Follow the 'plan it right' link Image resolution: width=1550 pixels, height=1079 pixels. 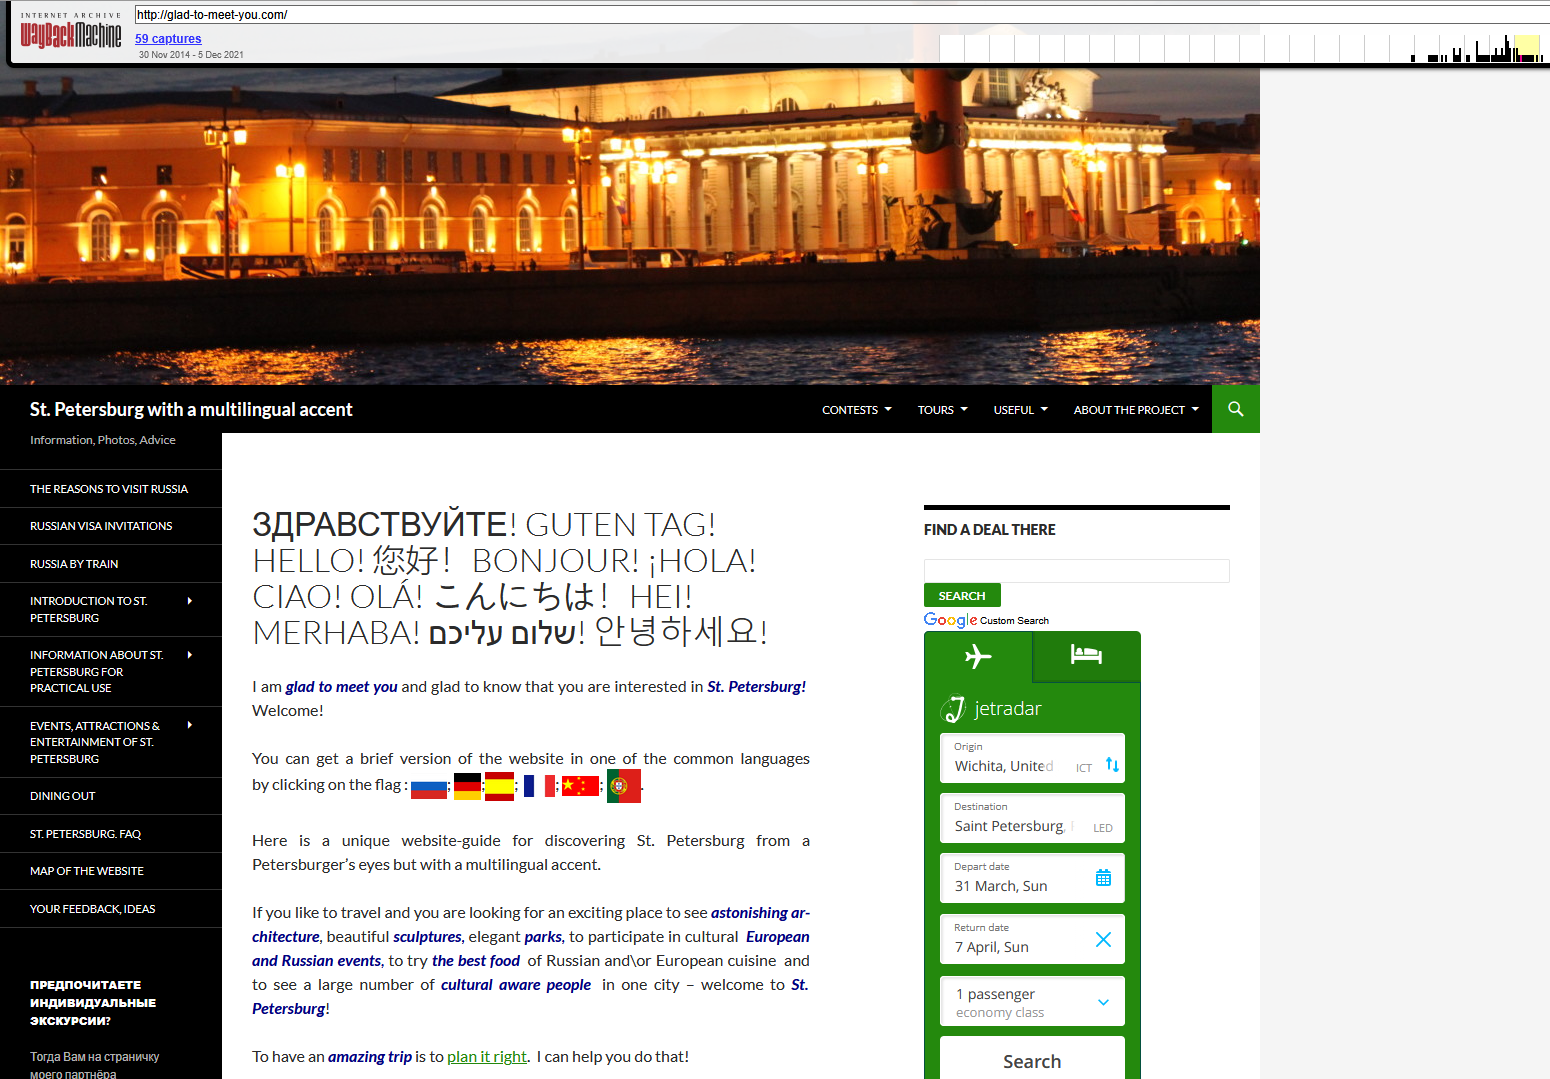pyautogui.click(x=486, y=1057)
